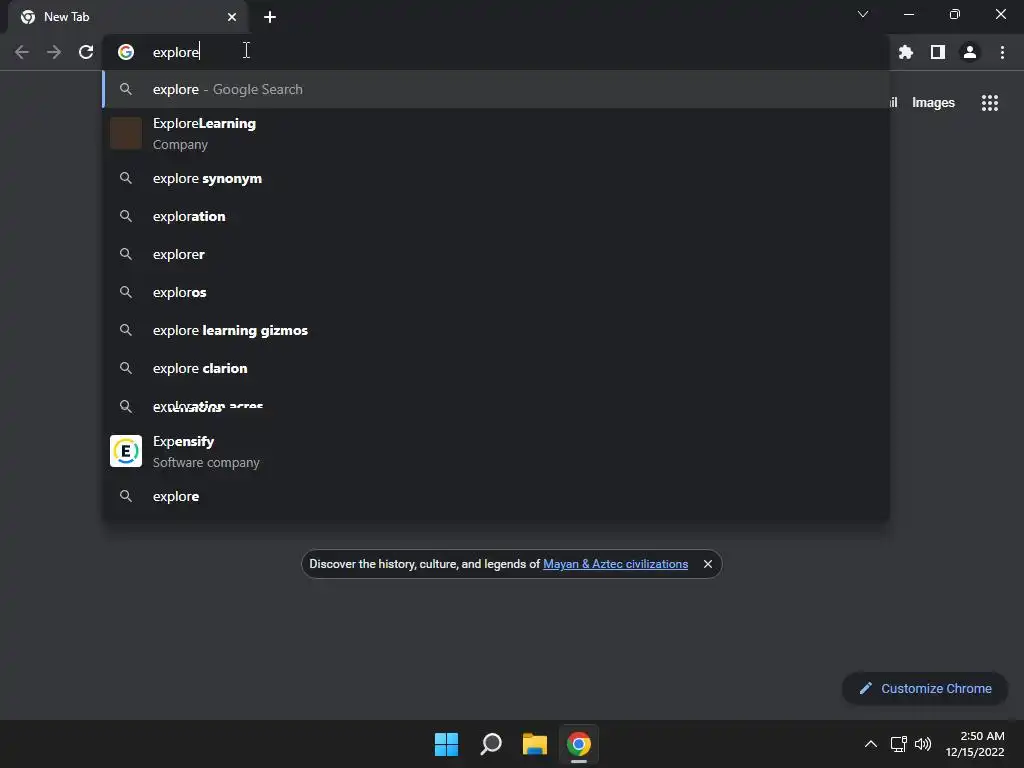Image resolution: width=1024 pixels, height=768 pixels.
Task: Open the Images link
Action: pos(933,103)
